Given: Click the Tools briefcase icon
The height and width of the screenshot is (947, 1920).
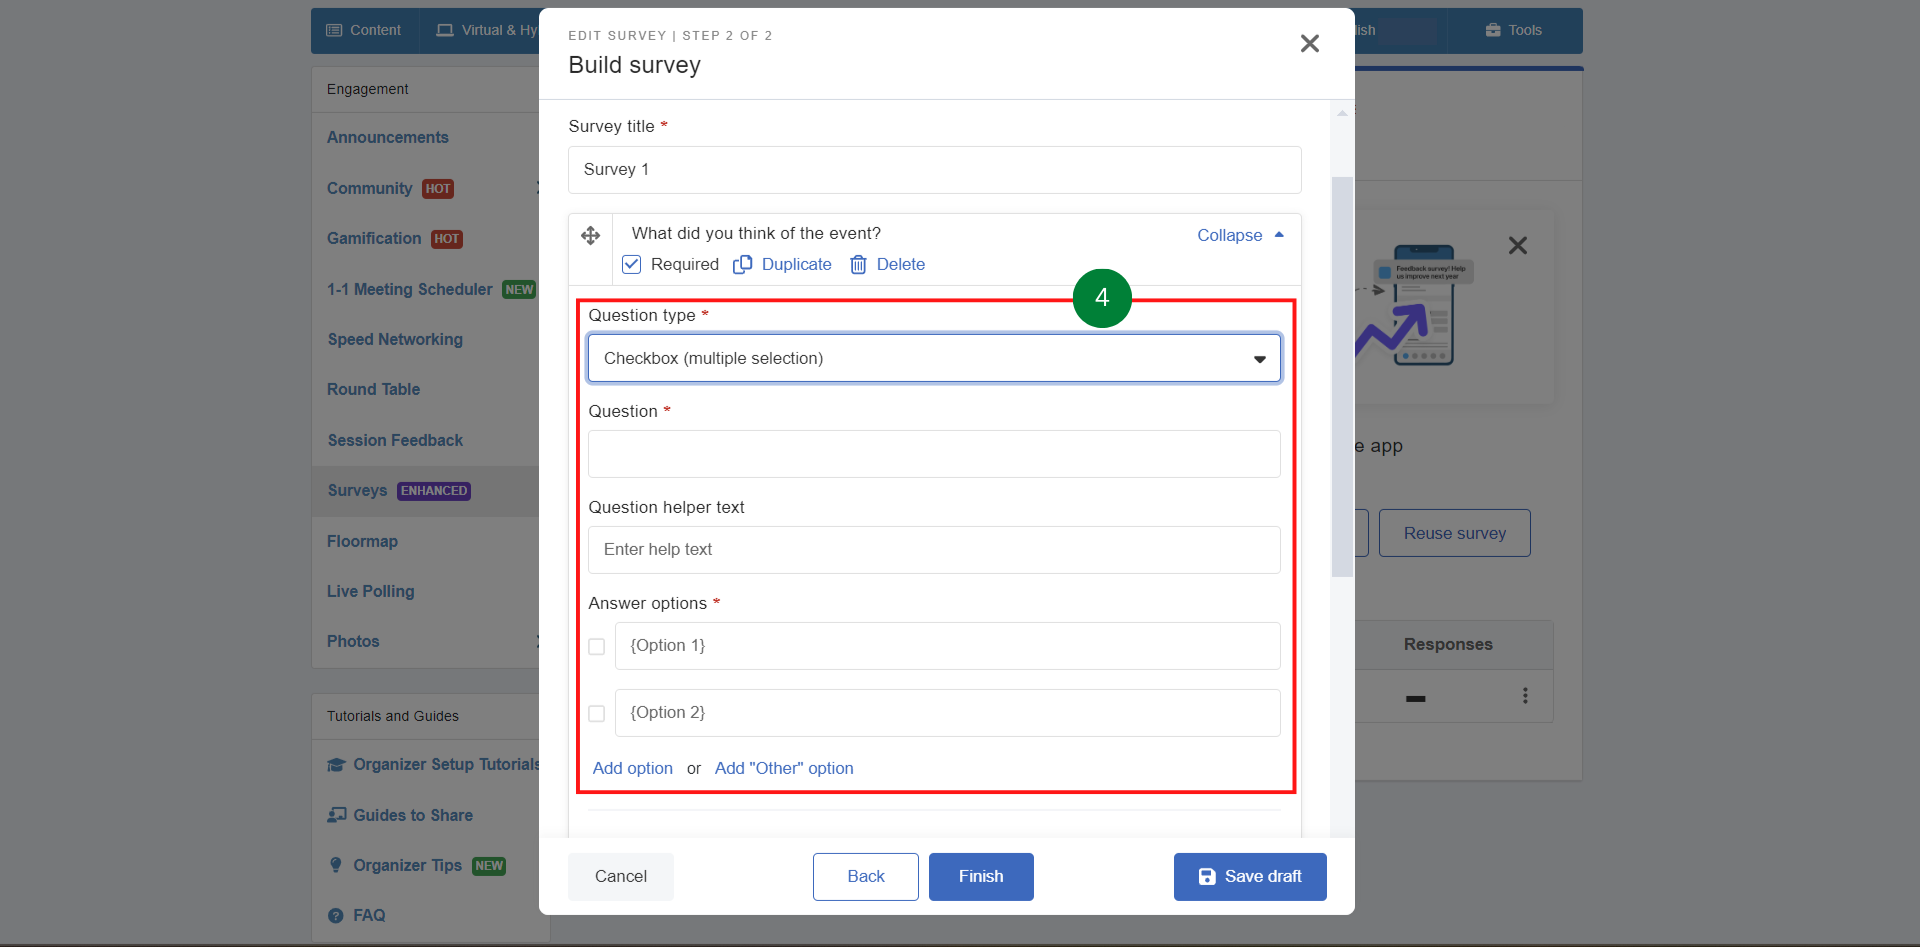Looking at the screenshot, I should tap(1492, 30).
